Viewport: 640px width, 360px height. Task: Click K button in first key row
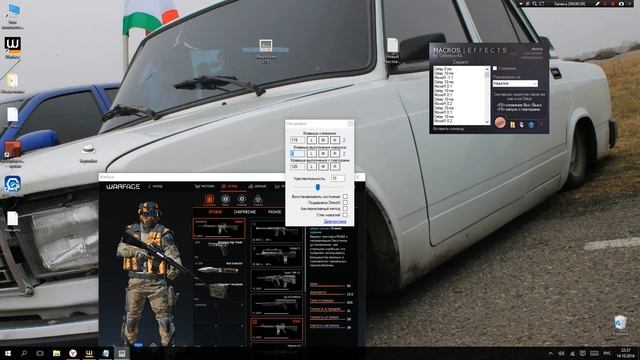(335, 140)
